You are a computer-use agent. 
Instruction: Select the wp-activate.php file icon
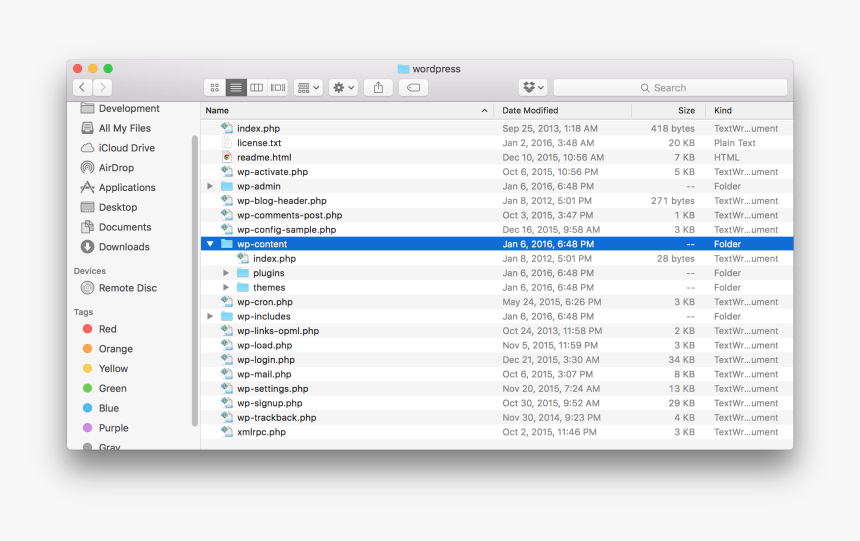(227, 171)
